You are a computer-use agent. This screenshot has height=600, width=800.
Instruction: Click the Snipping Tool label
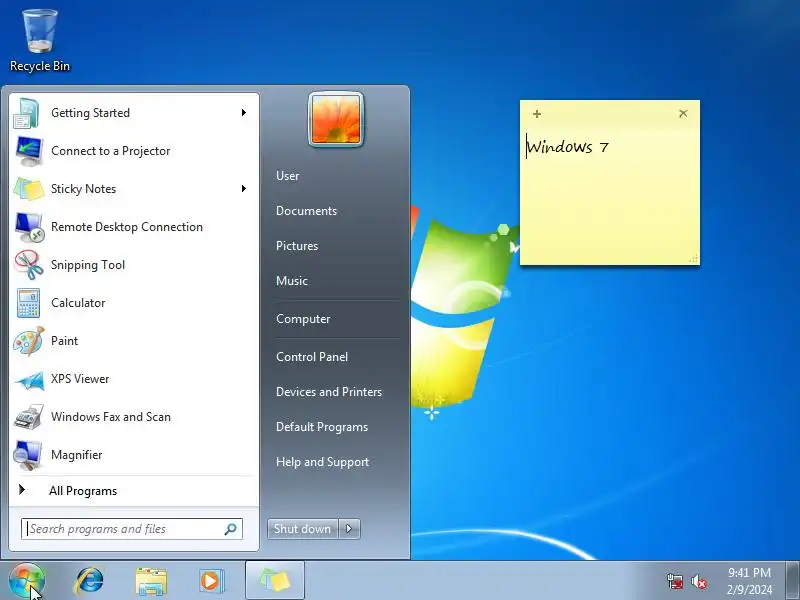tap(88, 265)
